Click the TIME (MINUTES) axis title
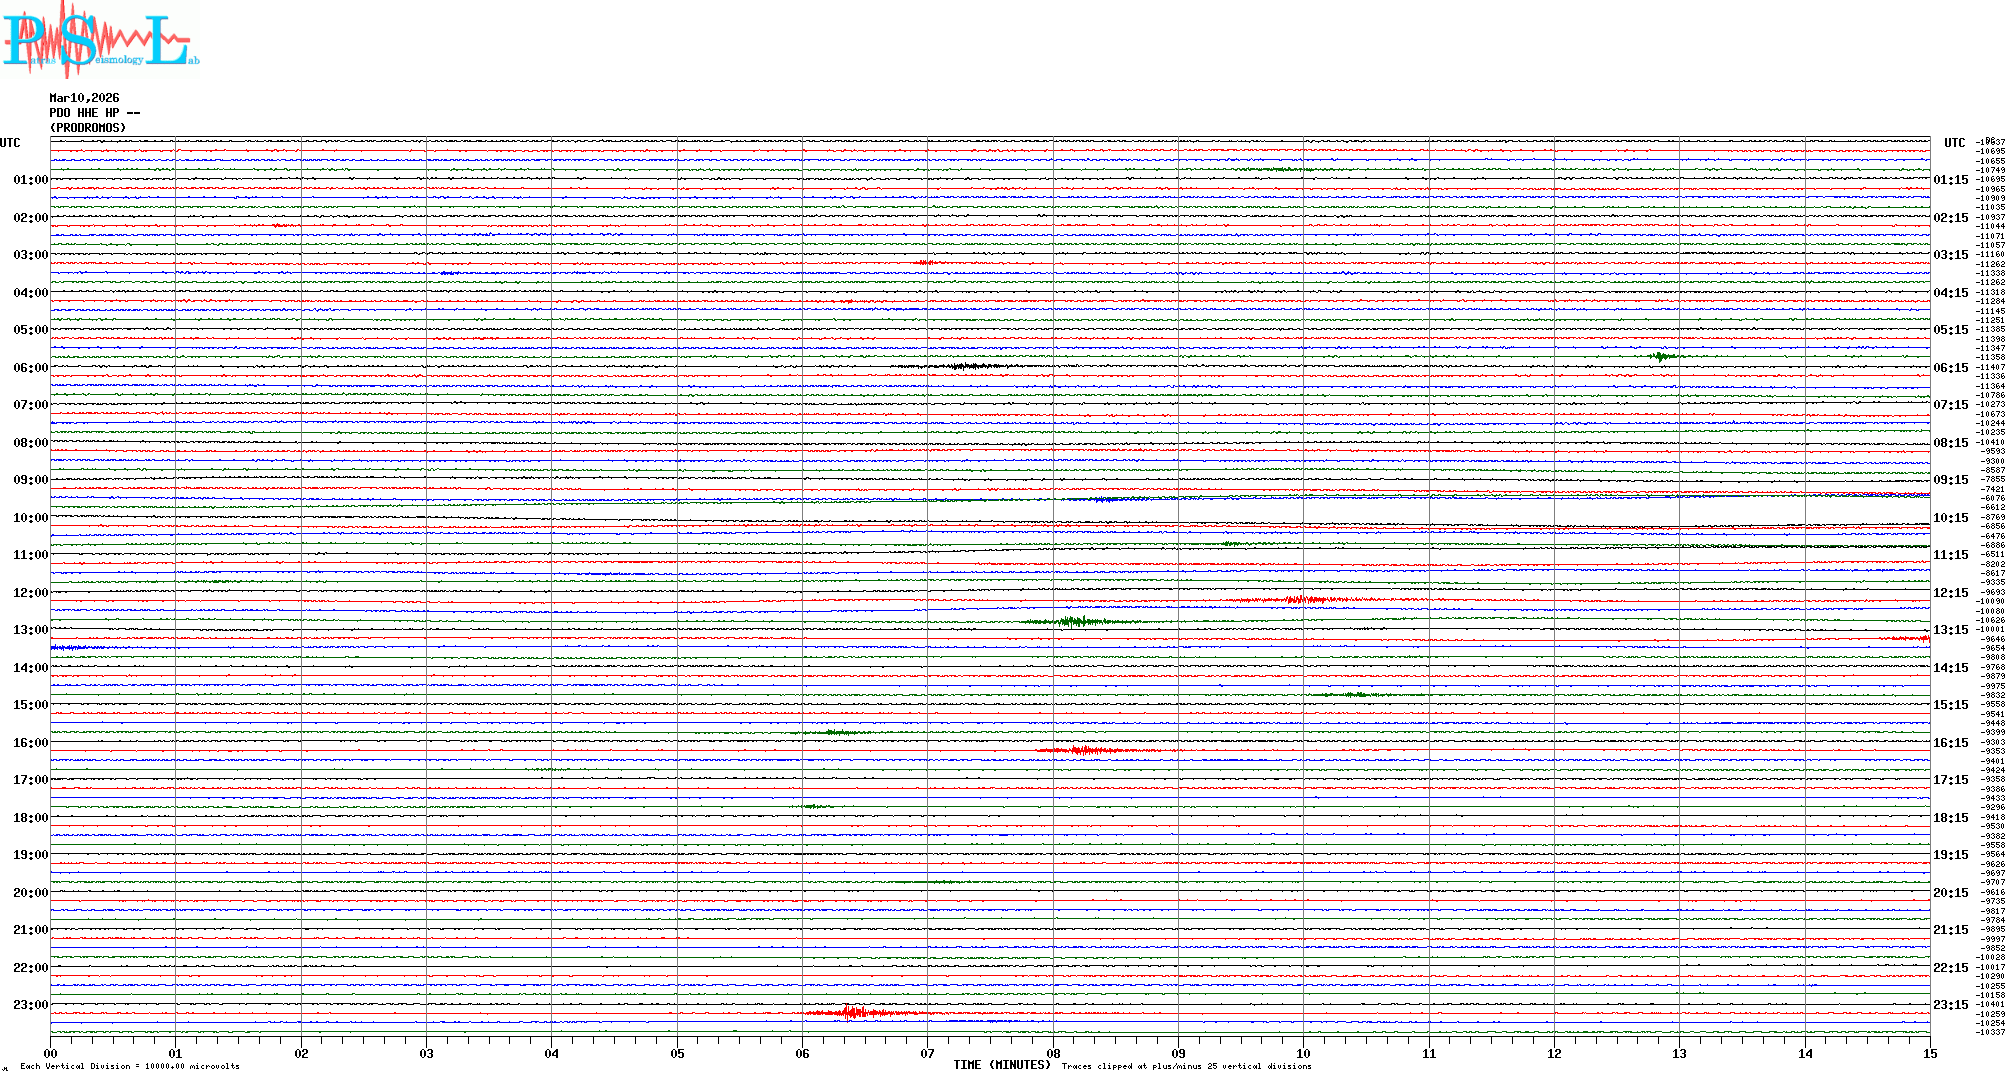Image resolution: width=2010 pixels, height=1080 pixels. (x=1001, y=1065)
